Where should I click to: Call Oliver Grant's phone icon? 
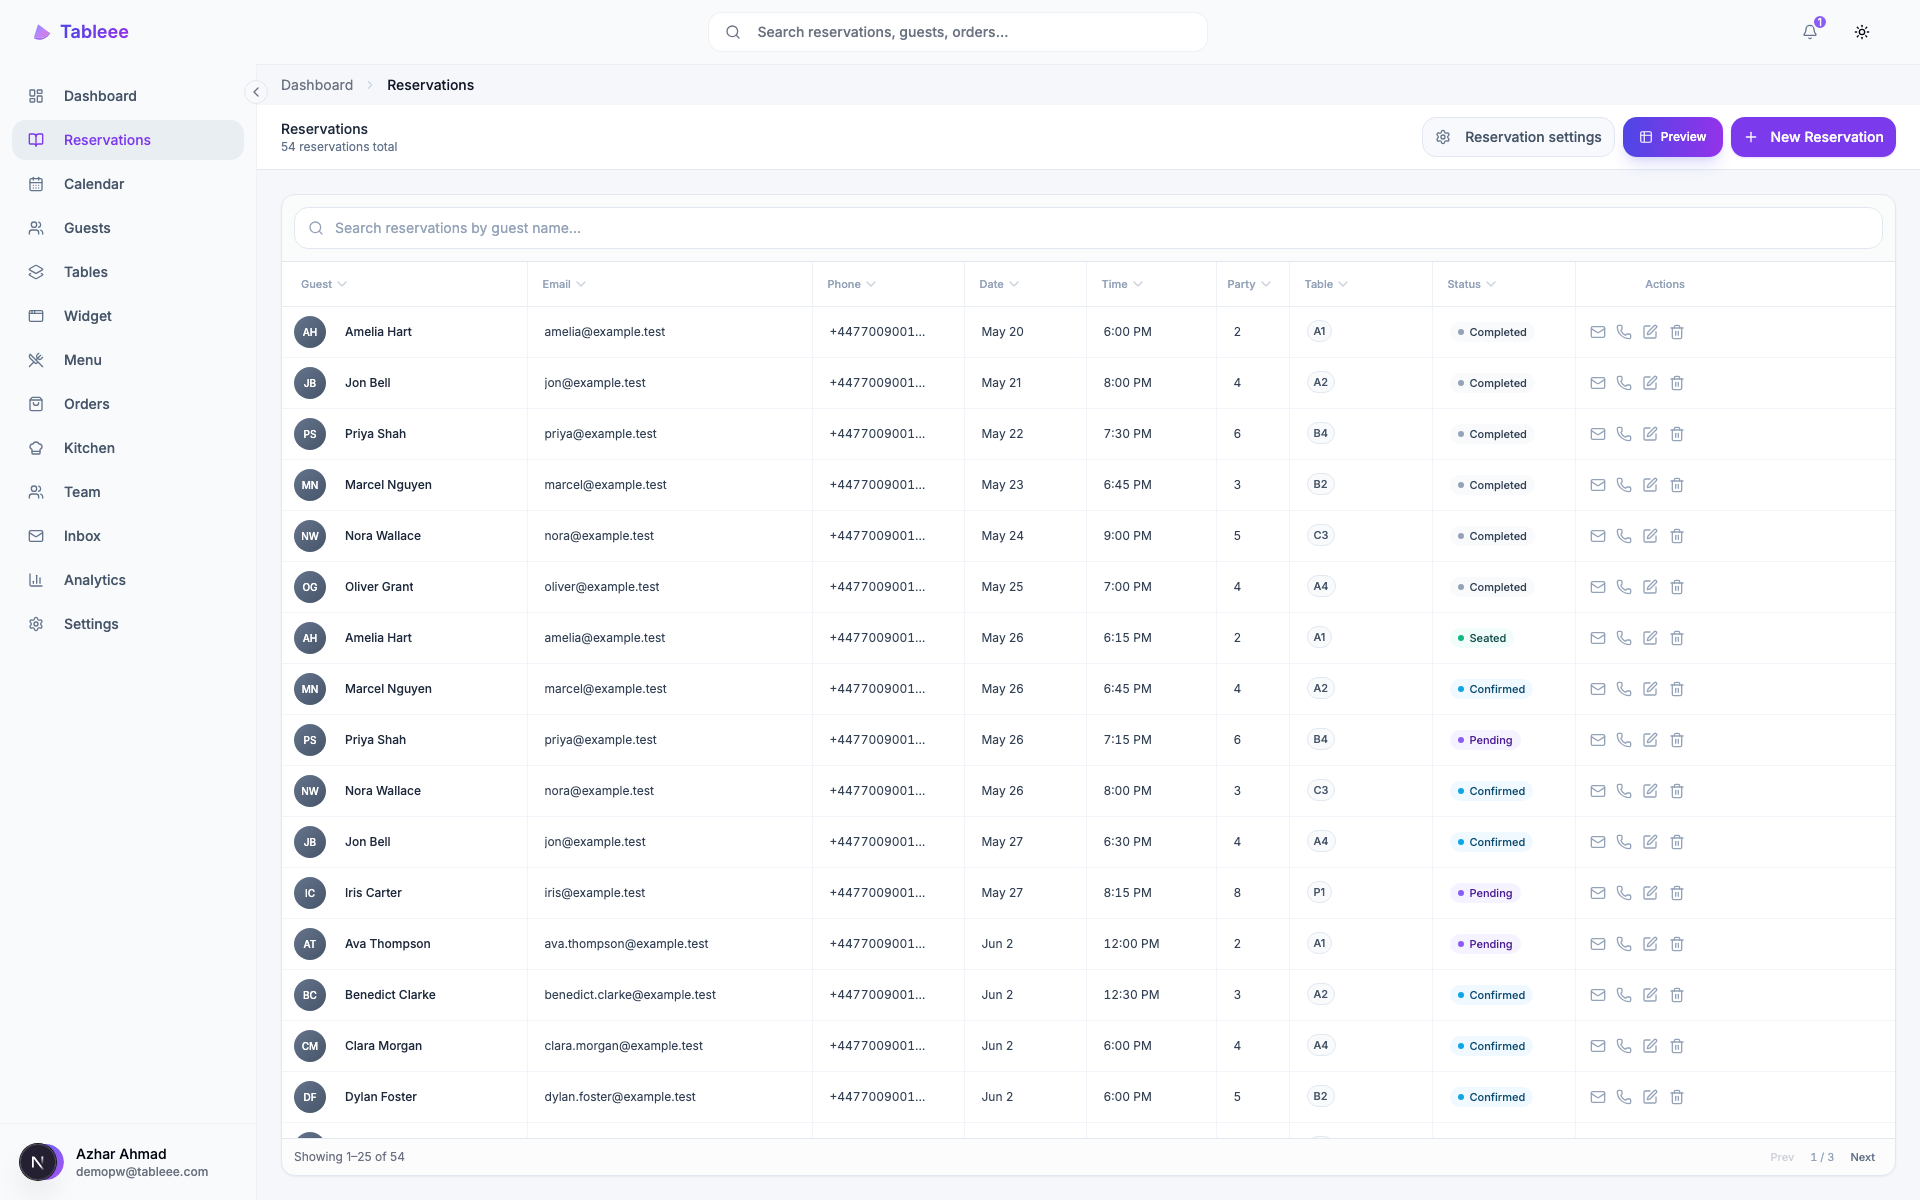(x=1624, y=587)
